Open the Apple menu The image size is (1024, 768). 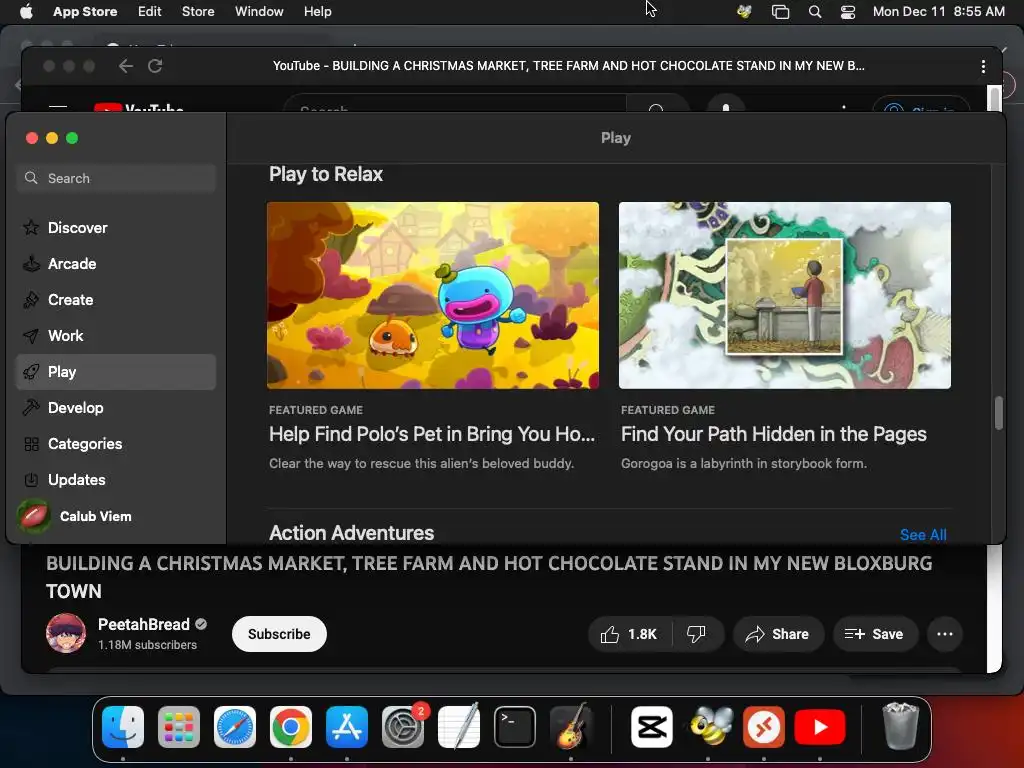pyautogui.click(x=26, y=11)
